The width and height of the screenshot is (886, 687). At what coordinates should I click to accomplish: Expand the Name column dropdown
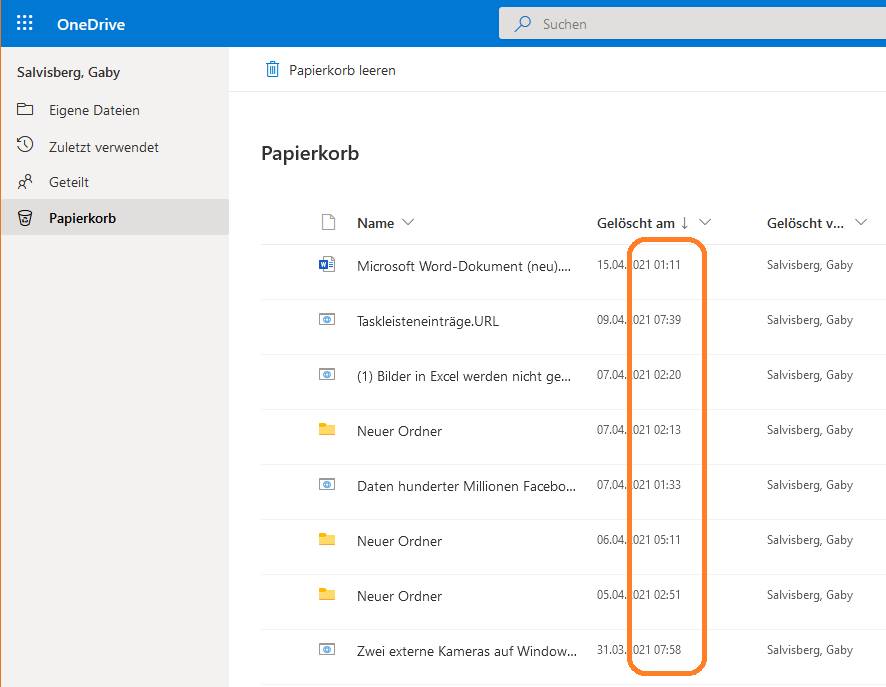point(407,223)
